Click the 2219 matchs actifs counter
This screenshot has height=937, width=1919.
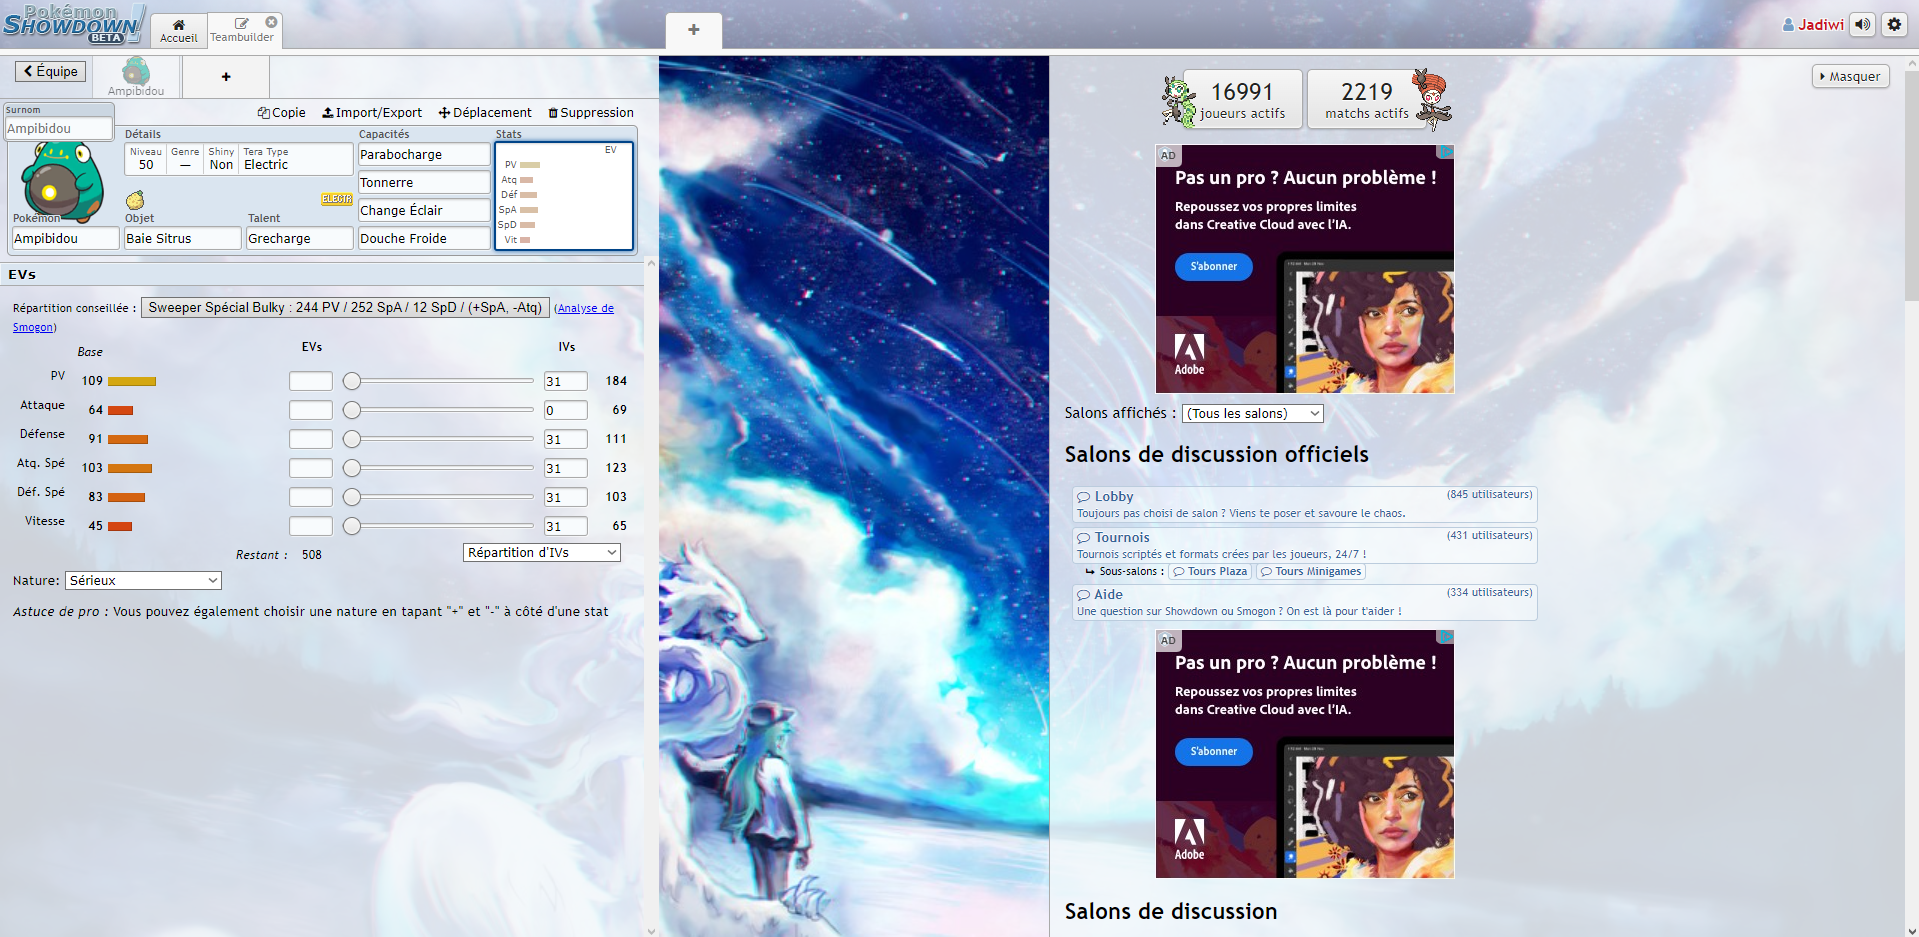(1367, 99)
